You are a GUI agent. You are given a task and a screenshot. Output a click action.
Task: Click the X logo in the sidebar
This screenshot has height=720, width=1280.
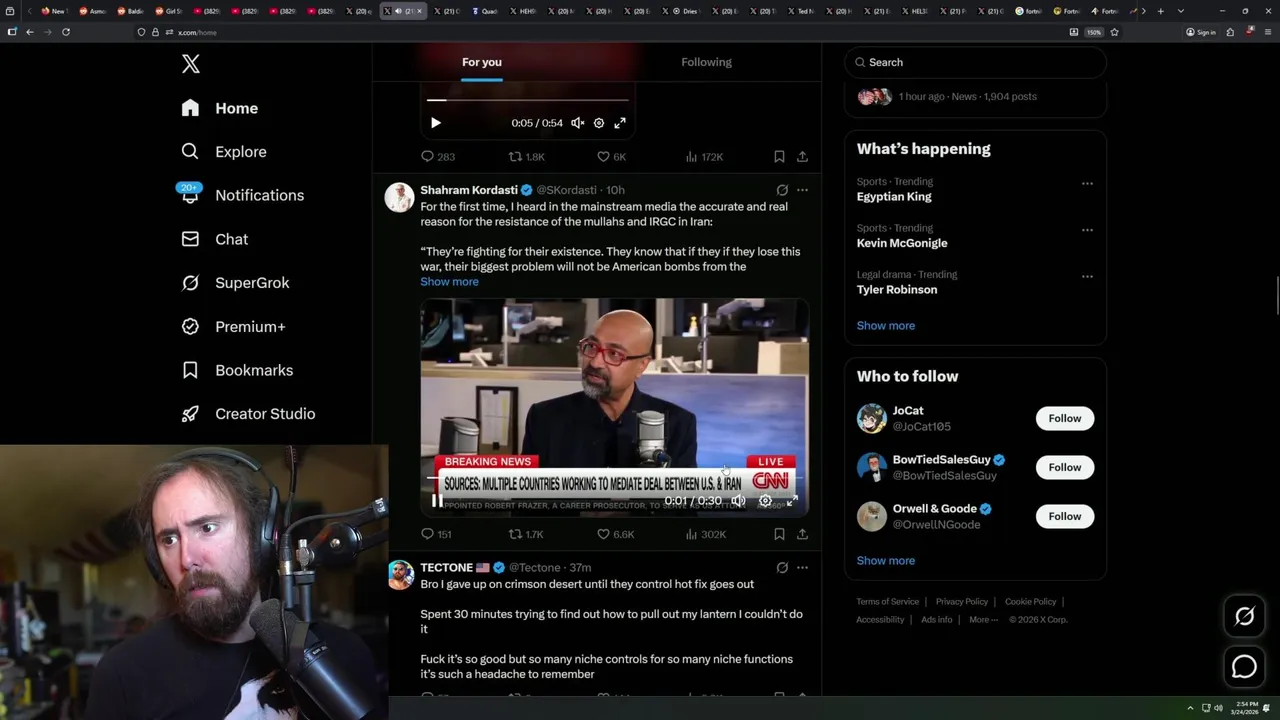coord(191,64)
